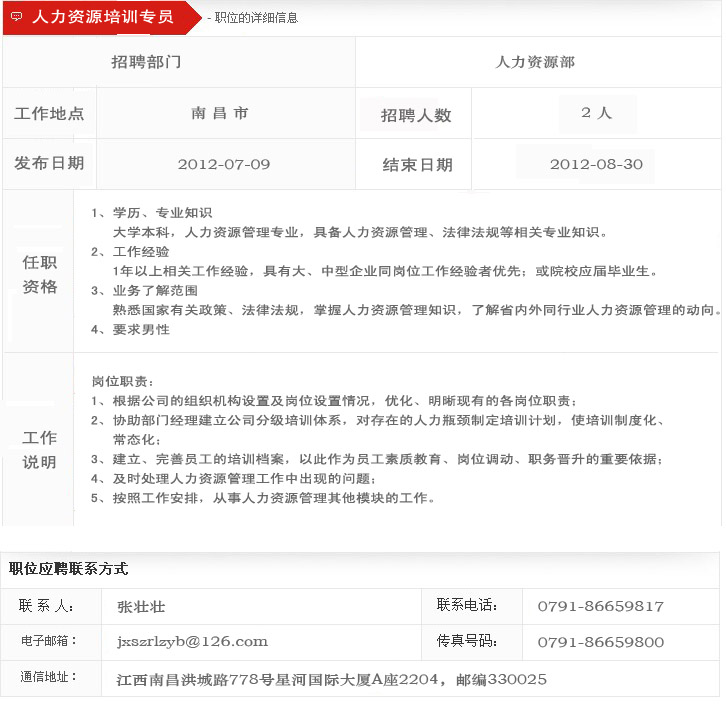Select the 人力资源培训专员 title tab
Image resolution: width=726 pixels, height=704 pixels.
102,18
